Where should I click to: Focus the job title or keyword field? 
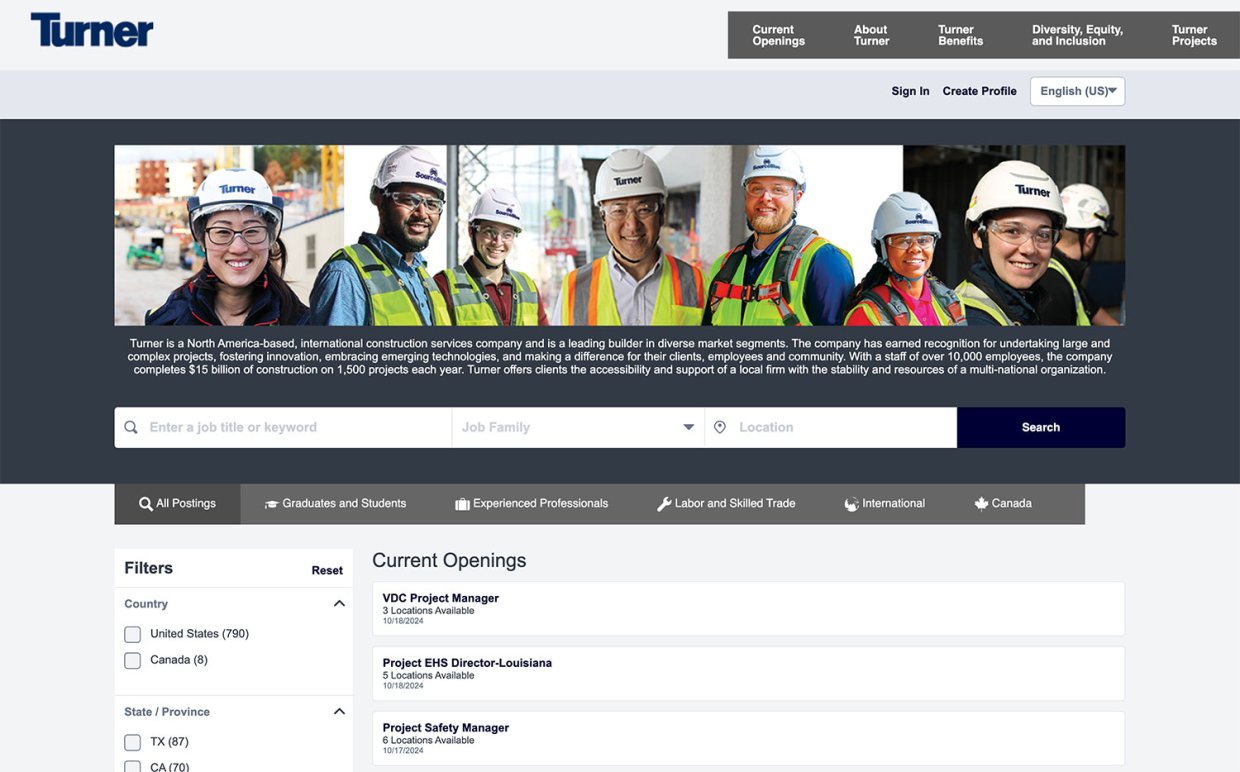point(283,427)
